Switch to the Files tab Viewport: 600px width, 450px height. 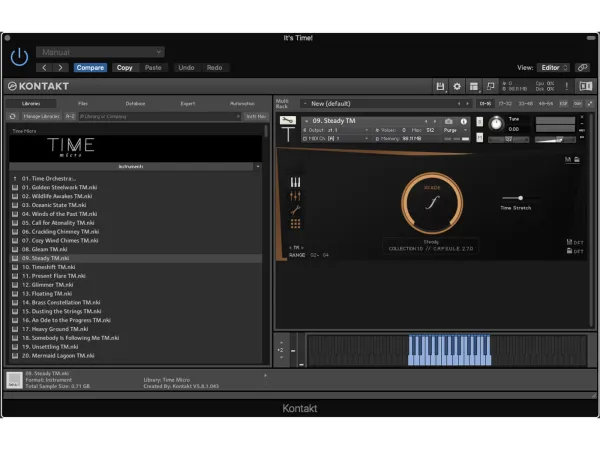coord(83,104)
